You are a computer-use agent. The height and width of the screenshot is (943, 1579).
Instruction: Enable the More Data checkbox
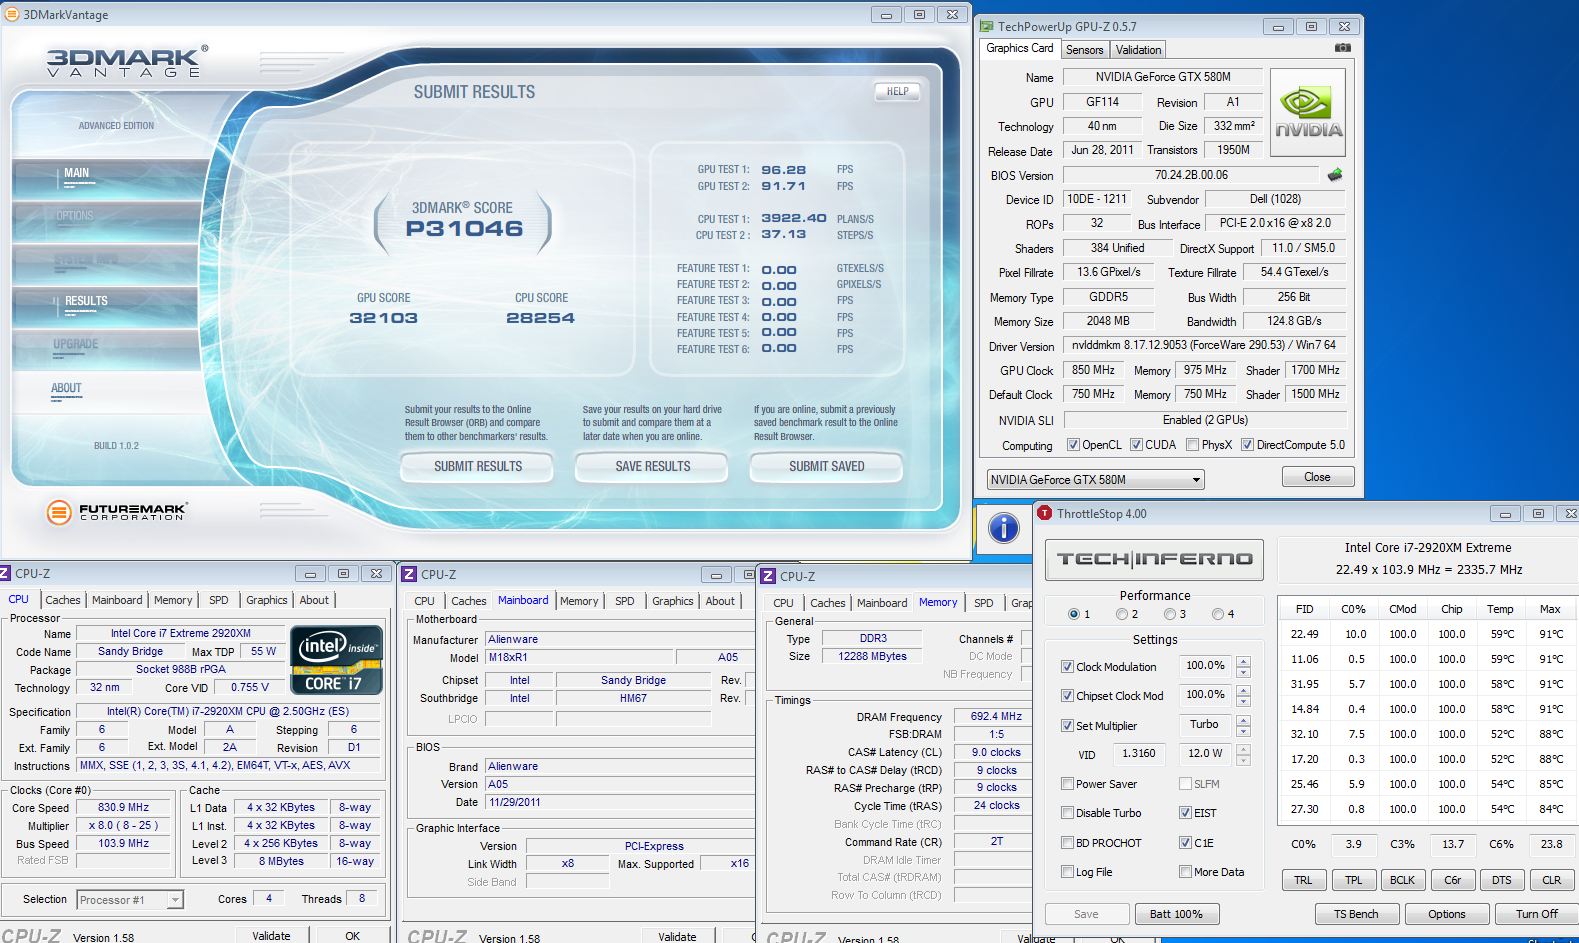pos(1185,872)
